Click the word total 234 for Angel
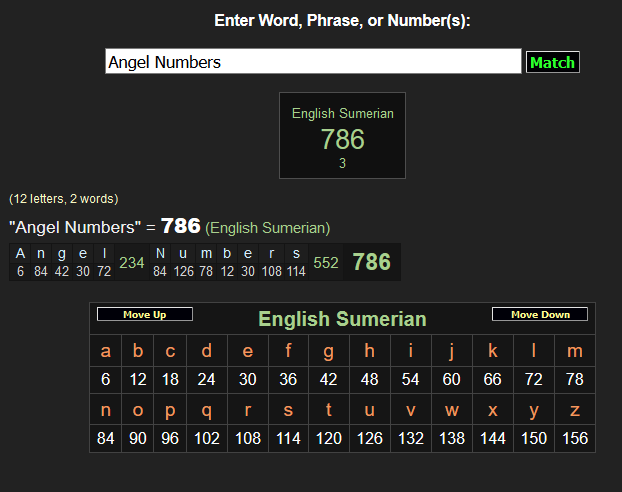The height and width of the screenshot is (492, 622). (131, 262)
